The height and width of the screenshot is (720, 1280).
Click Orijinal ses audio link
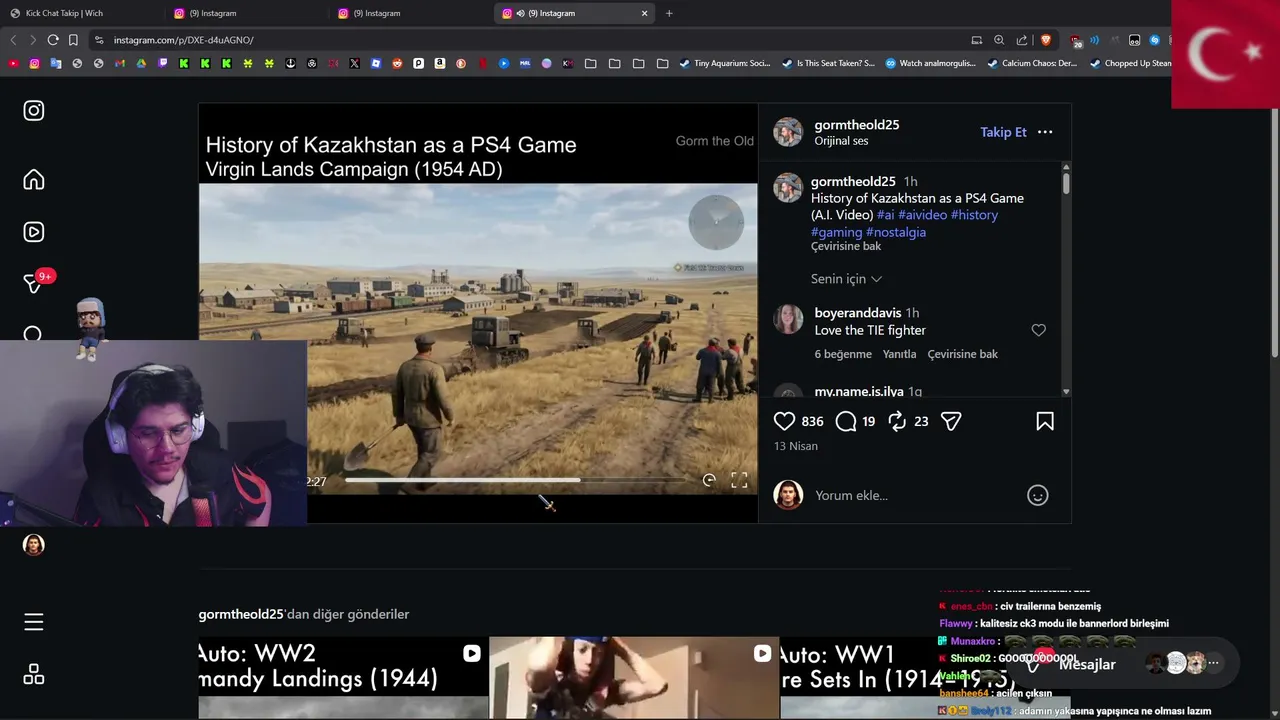841,141
